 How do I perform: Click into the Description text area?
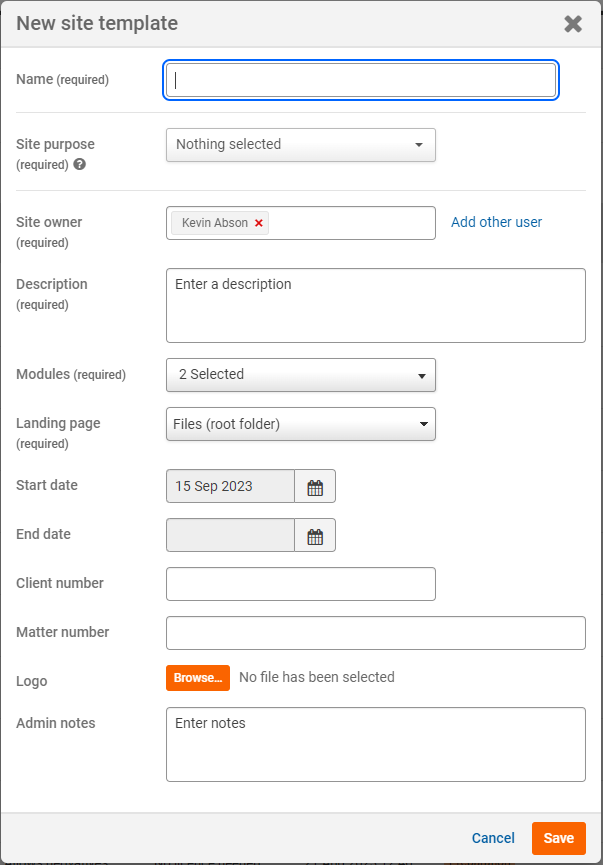click(376, 306)
